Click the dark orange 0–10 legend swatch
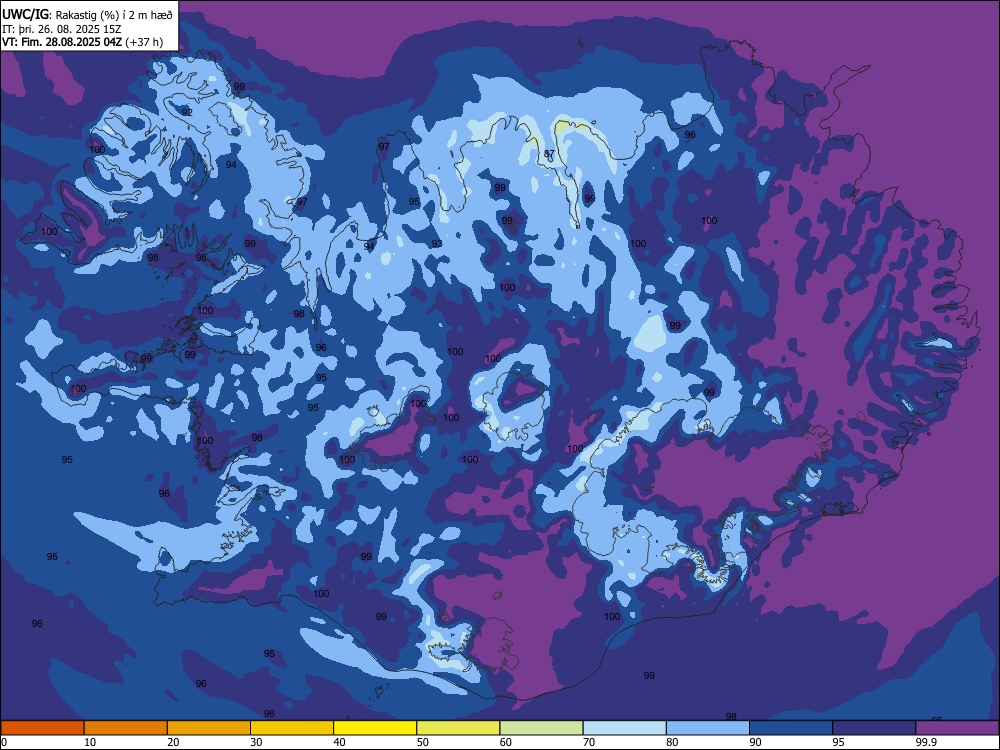Screen dimensions: 1000x750 coord(43,728)
